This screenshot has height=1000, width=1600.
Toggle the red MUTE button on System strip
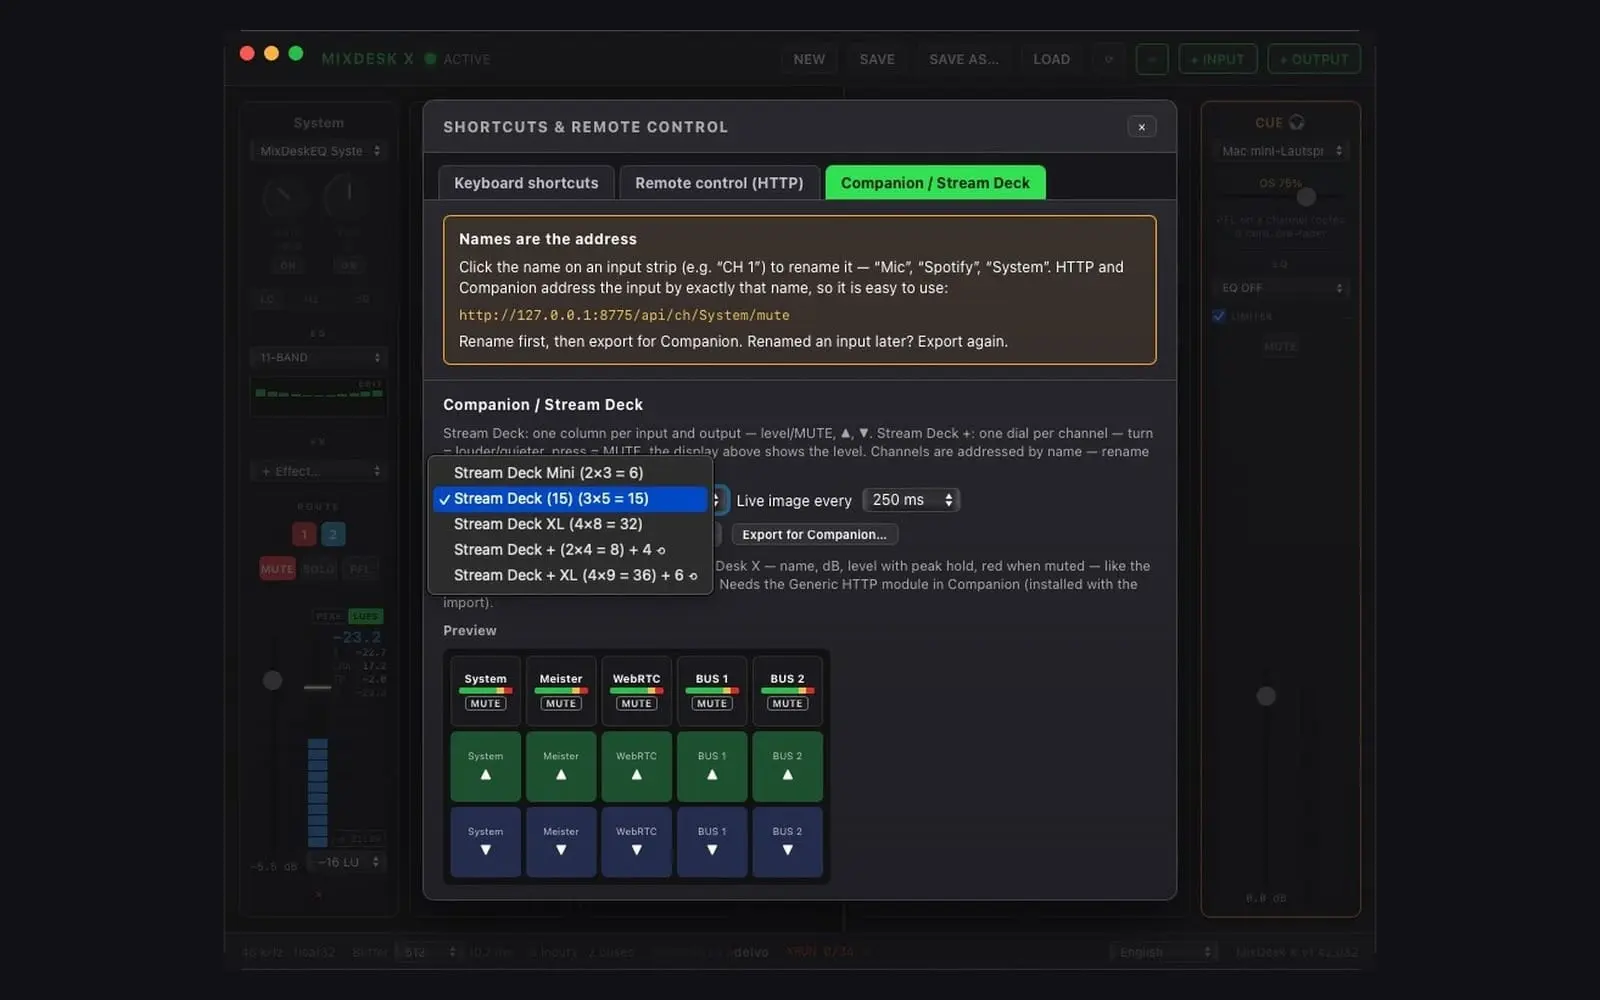(x=277, y=569)
